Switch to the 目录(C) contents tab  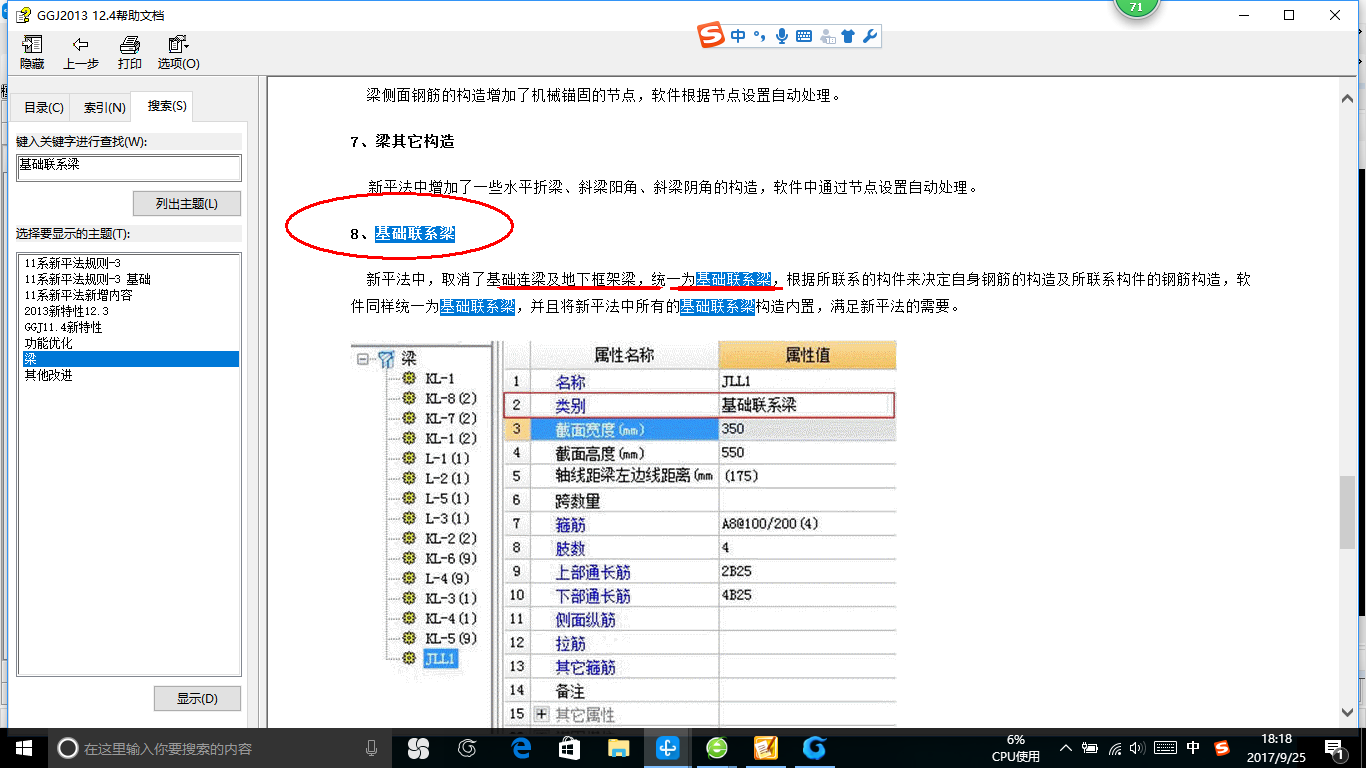44,107
